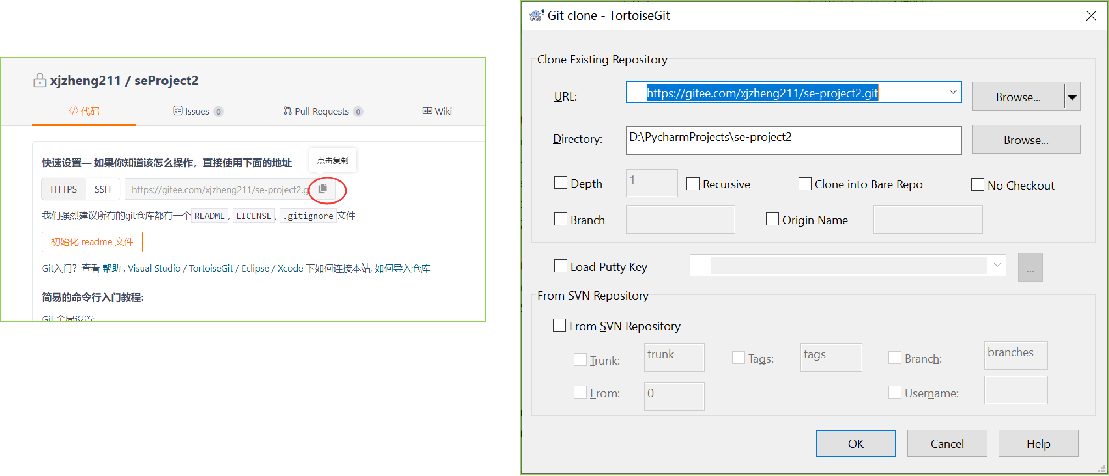Open the arrow menu beside URL Browse
Viewport: 1109px width, 476px height.
click(1073, 97)
